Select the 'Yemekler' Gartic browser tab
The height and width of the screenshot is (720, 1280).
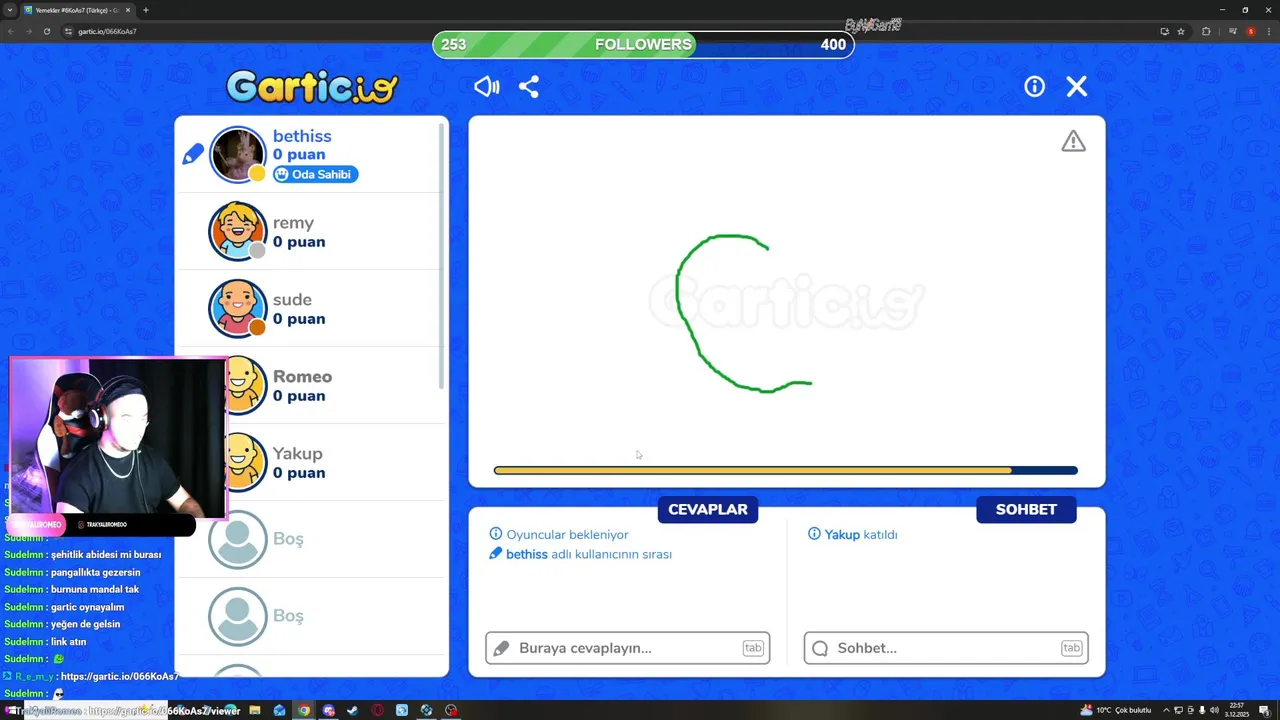pyautogui.click(x=77, y=10)
